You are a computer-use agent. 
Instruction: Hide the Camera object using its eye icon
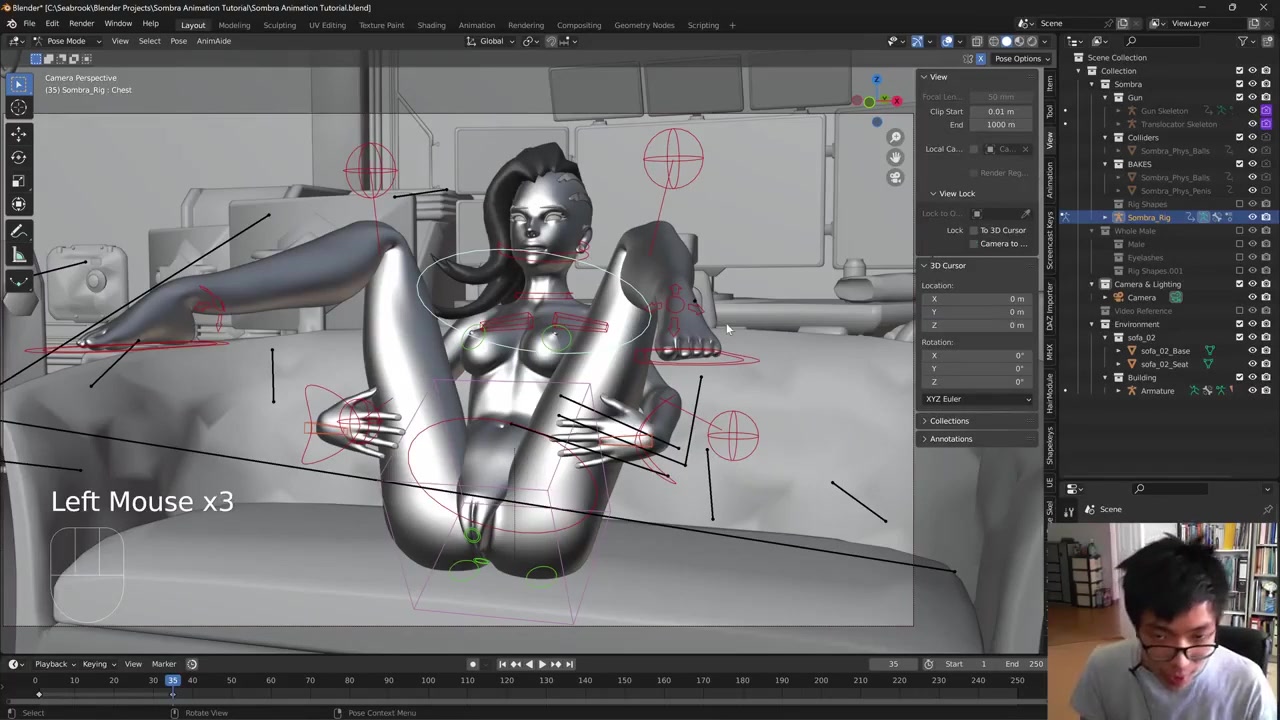[x=1252, y=297]
